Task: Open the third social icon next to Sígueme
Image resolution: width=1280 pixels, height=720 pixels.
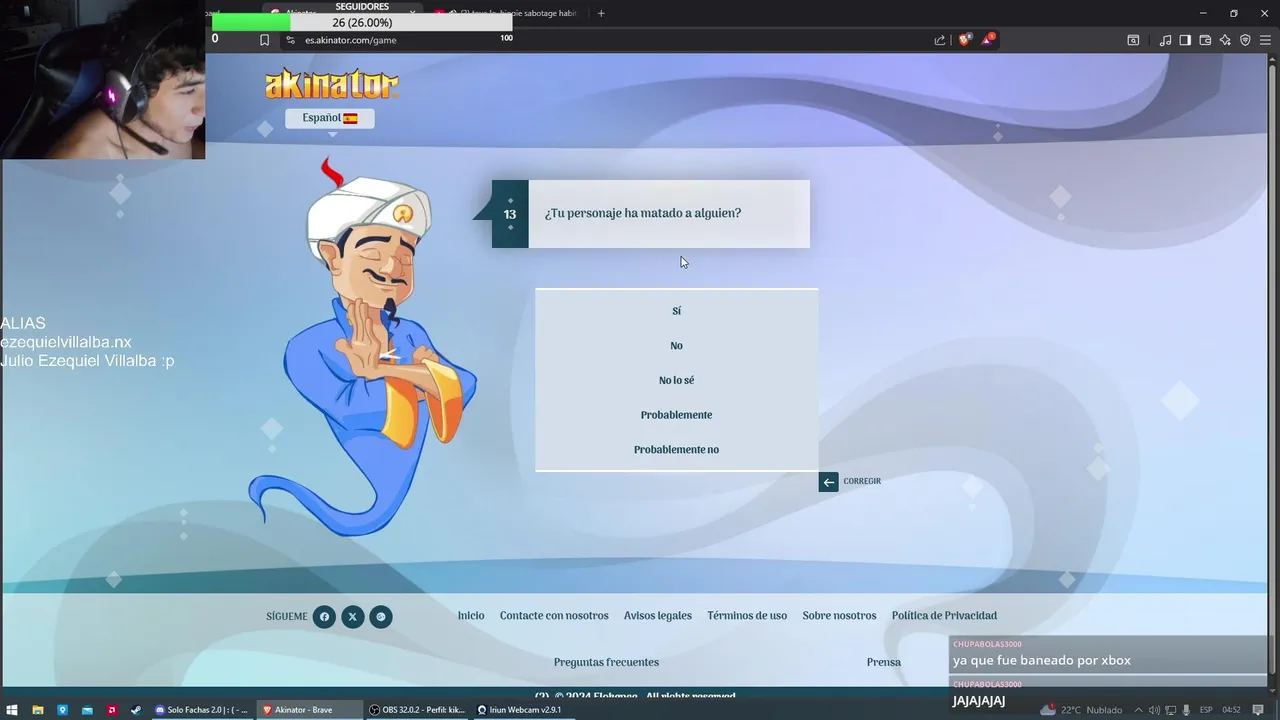Action: 381,617
